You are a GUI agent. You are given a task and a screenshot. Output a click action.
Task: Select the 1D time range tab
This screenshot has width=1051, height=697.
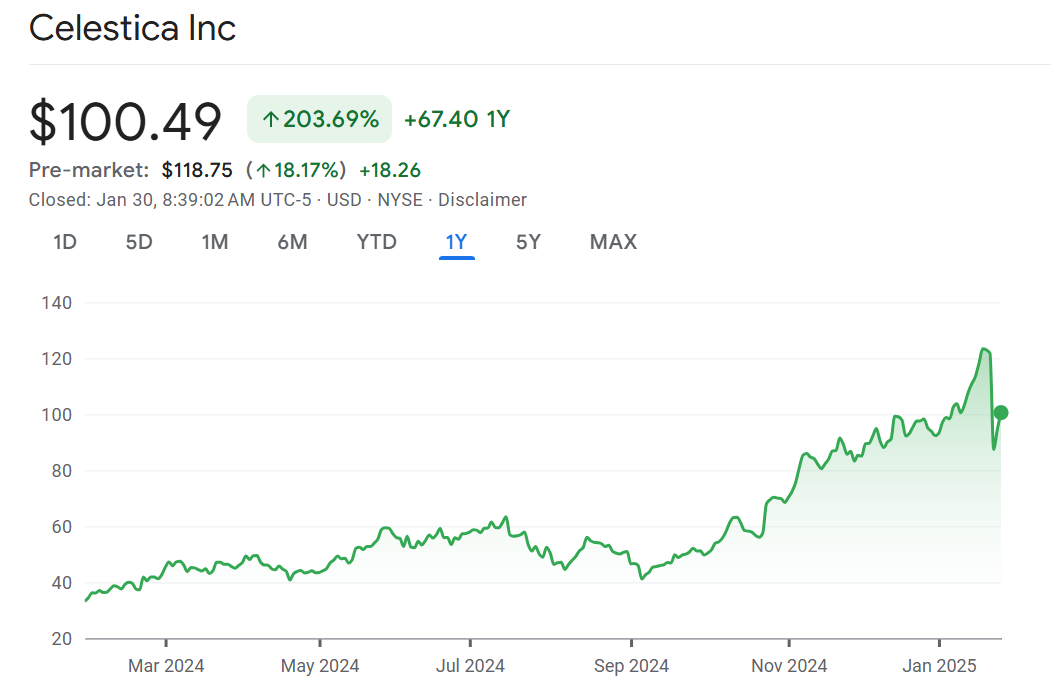(65, 242)
